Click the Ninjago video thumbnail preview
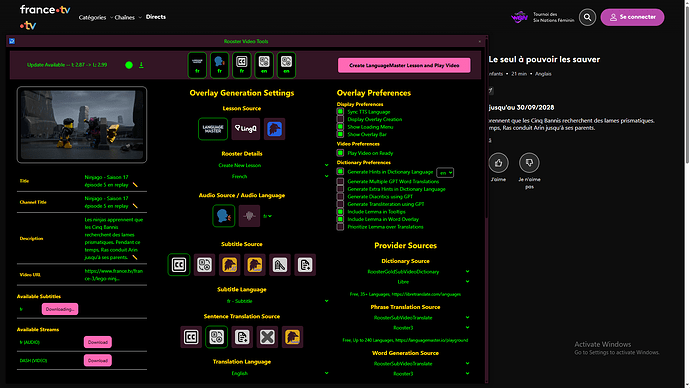This screenshot has height=388, width=690. (82, 124)
